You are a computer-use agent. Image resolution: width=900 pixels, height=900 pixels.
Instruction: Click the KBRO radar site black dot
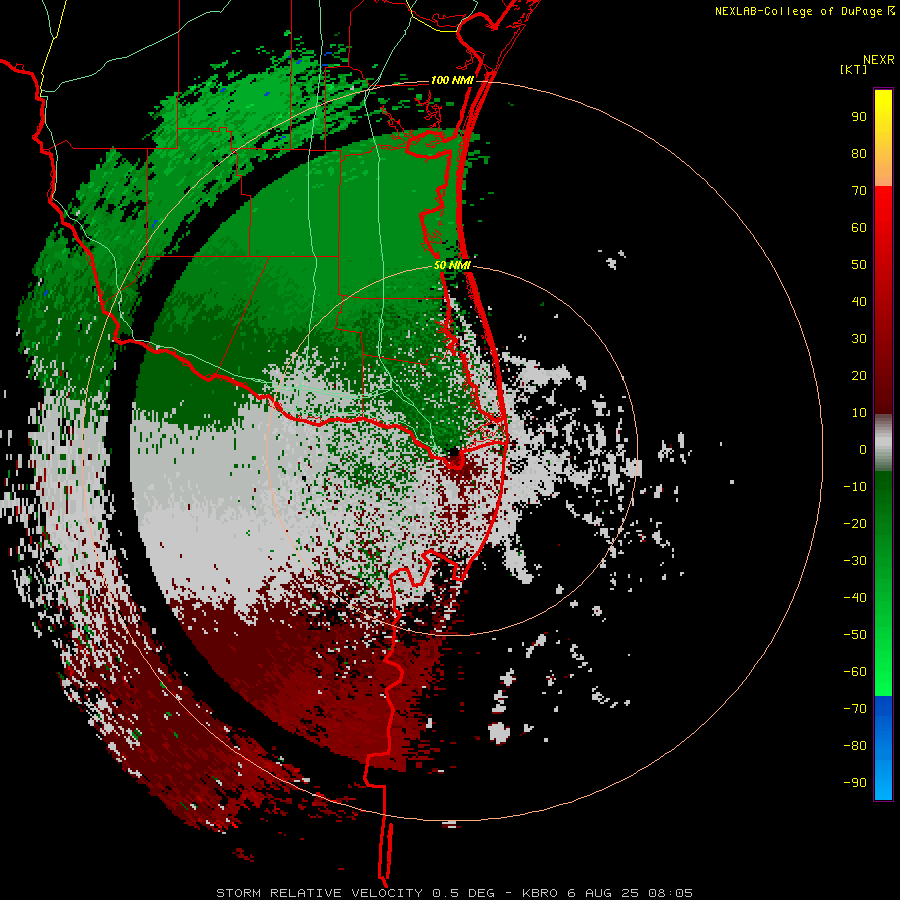click(454, 452)
